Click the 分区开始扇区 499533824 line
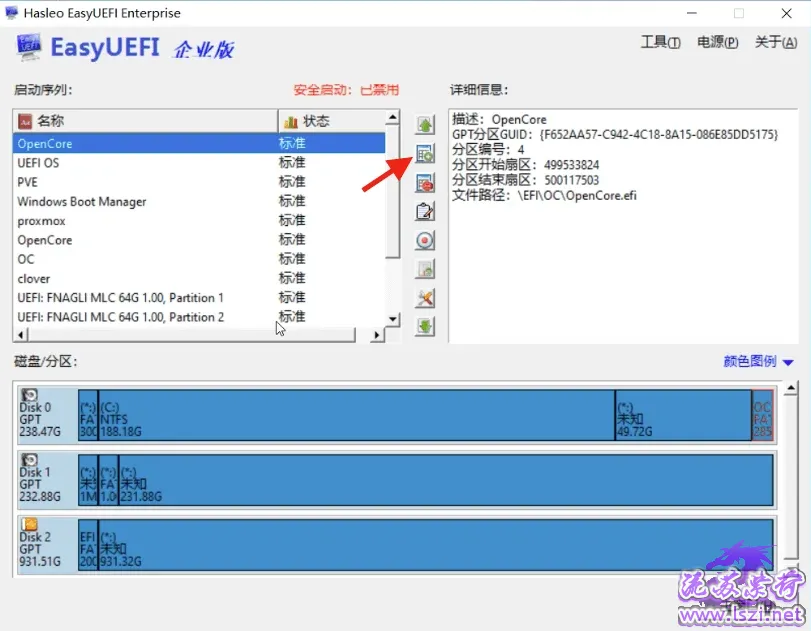This screenshot has height=631, width=811. pos(525,165)
